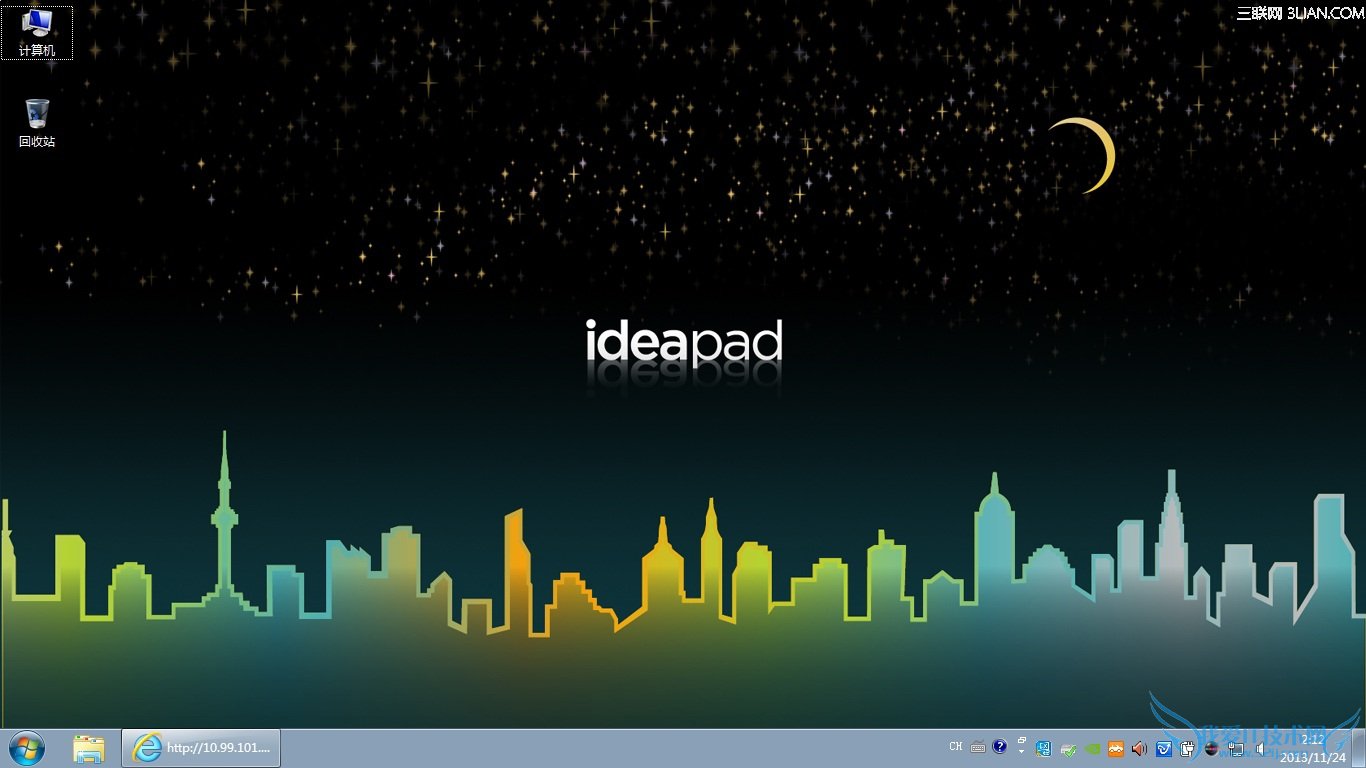Click the Show desktop strip beside the clock
Viewport: 1366px width, 768px height.
[x=1358, y=748]
